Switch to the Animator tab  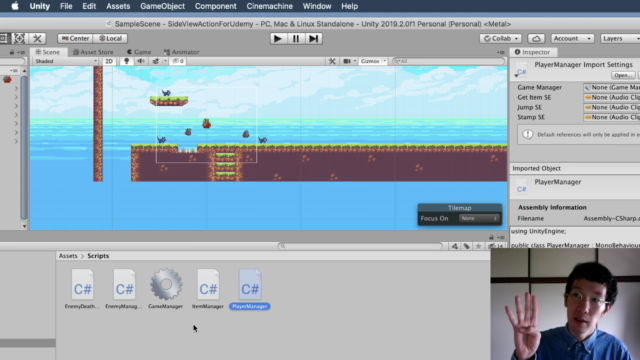181,52
